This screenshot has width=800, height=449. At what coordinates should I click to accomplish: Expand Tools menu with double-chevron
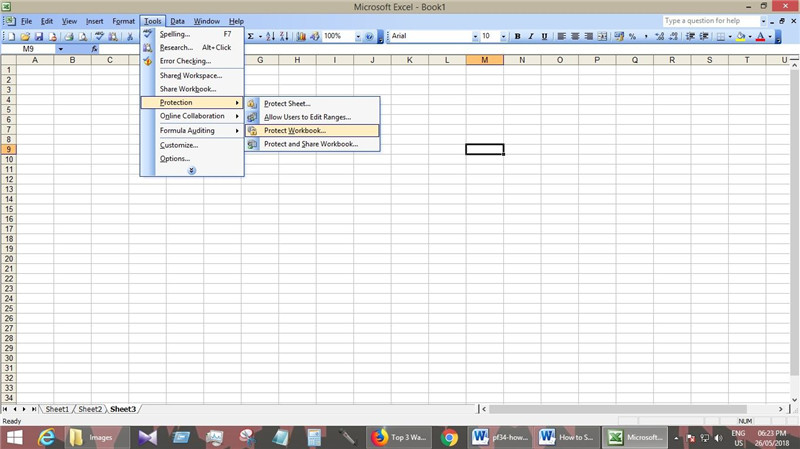click(192, 170)
